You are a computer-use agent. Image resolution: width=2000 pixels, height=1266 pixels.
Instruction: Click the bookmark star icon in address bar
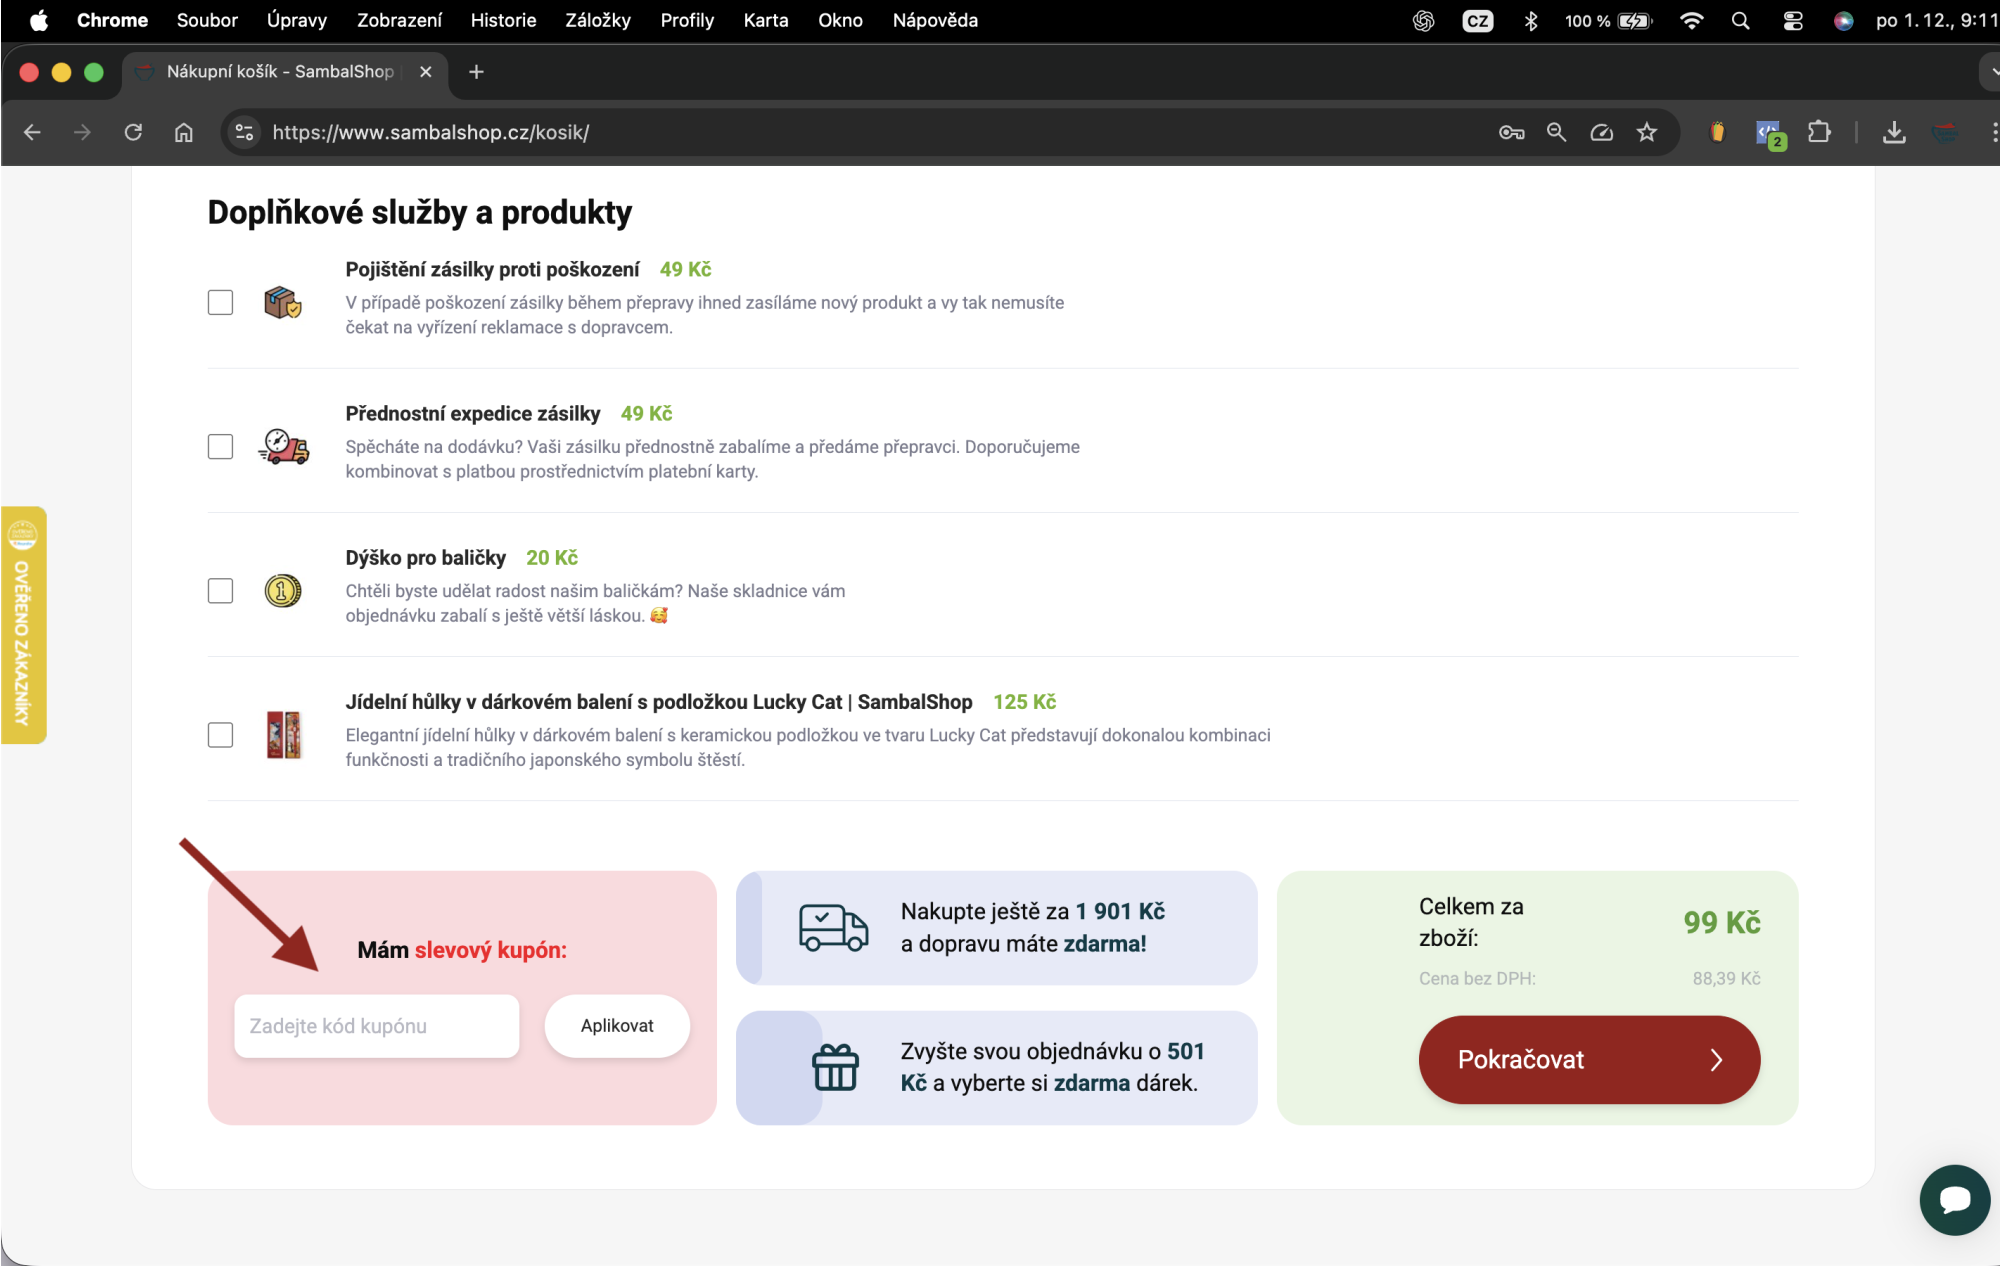1647,132
